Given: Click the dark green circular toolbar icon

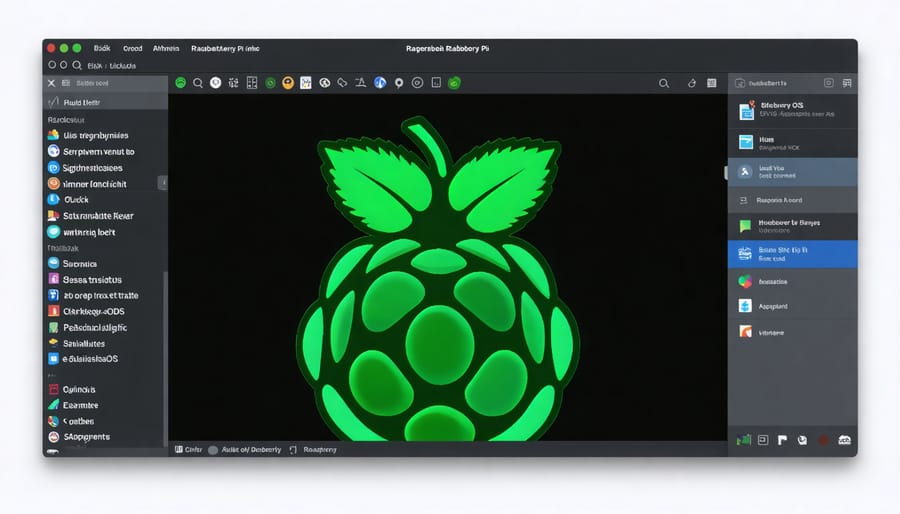Looking at the screenshot, I should 270,83.
